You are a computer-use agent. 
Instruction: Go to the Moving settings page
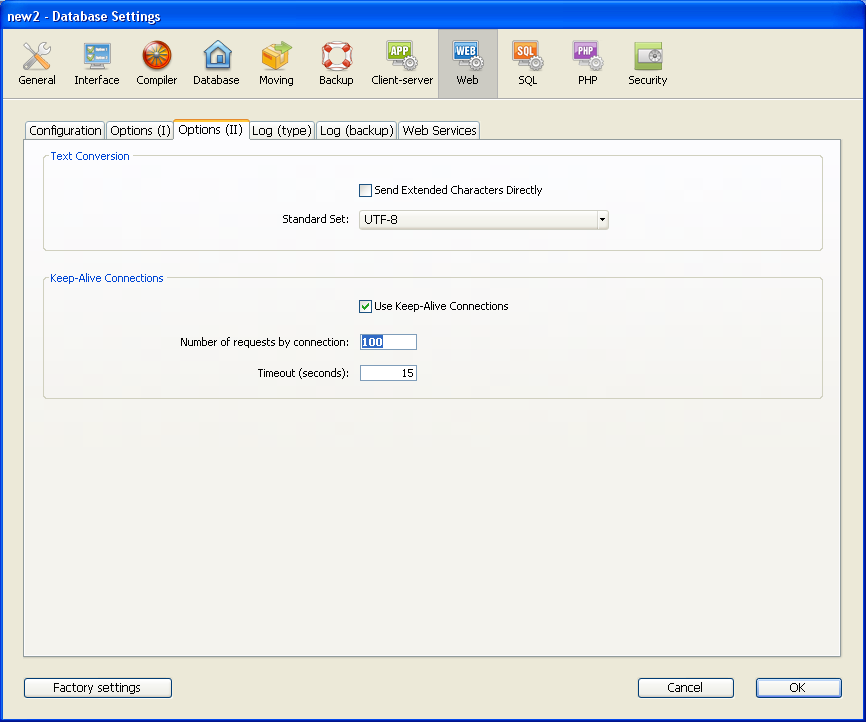point(276,64)
